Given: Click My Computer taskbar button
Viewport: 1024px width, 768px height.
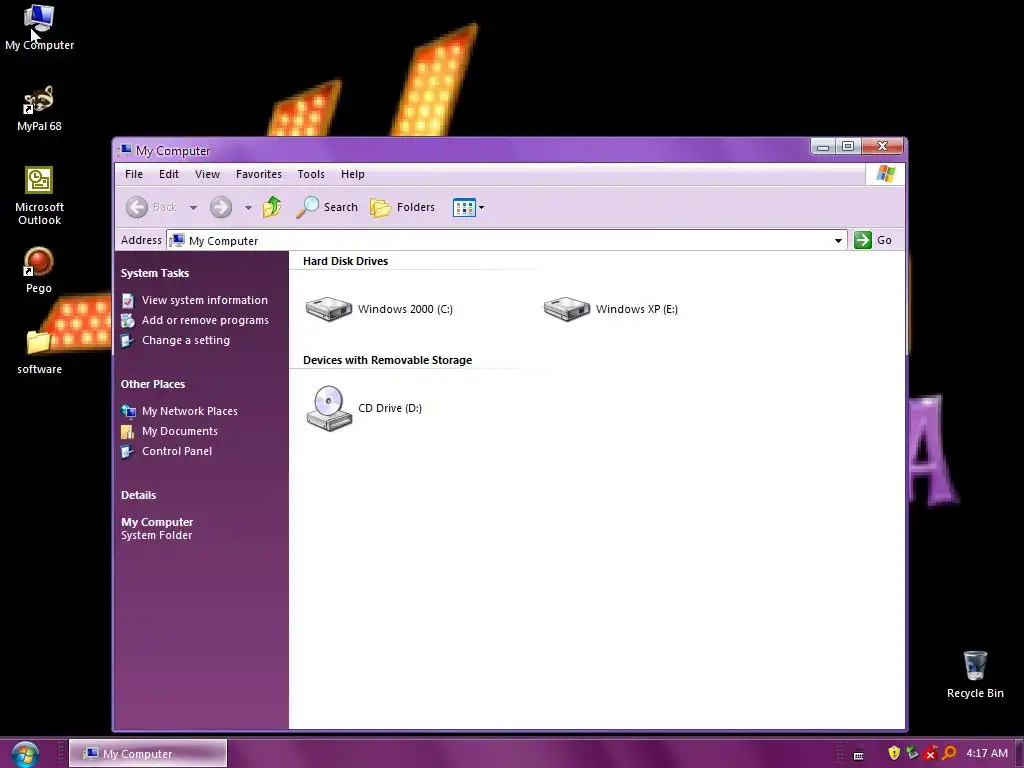Looking at the screenshot, I should 148,754.
